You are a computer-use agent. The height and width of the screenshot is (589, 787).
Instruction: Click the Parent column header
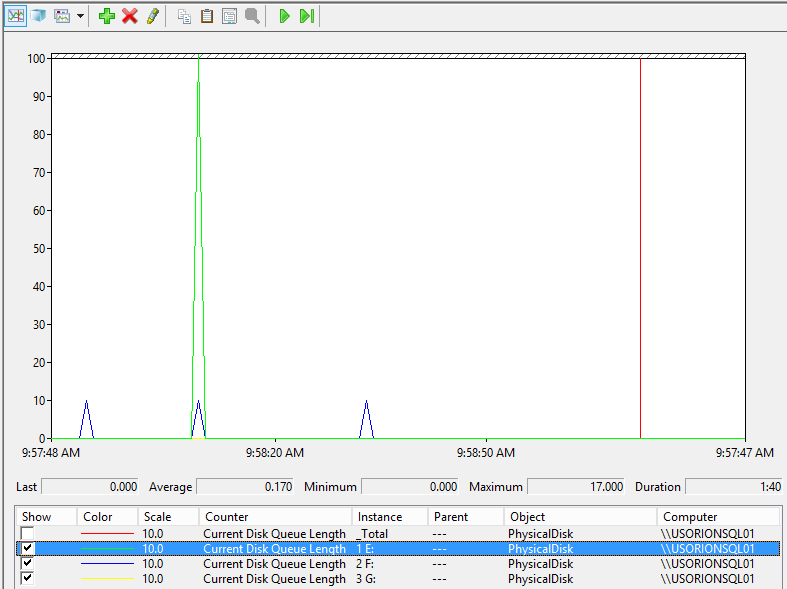466,517
